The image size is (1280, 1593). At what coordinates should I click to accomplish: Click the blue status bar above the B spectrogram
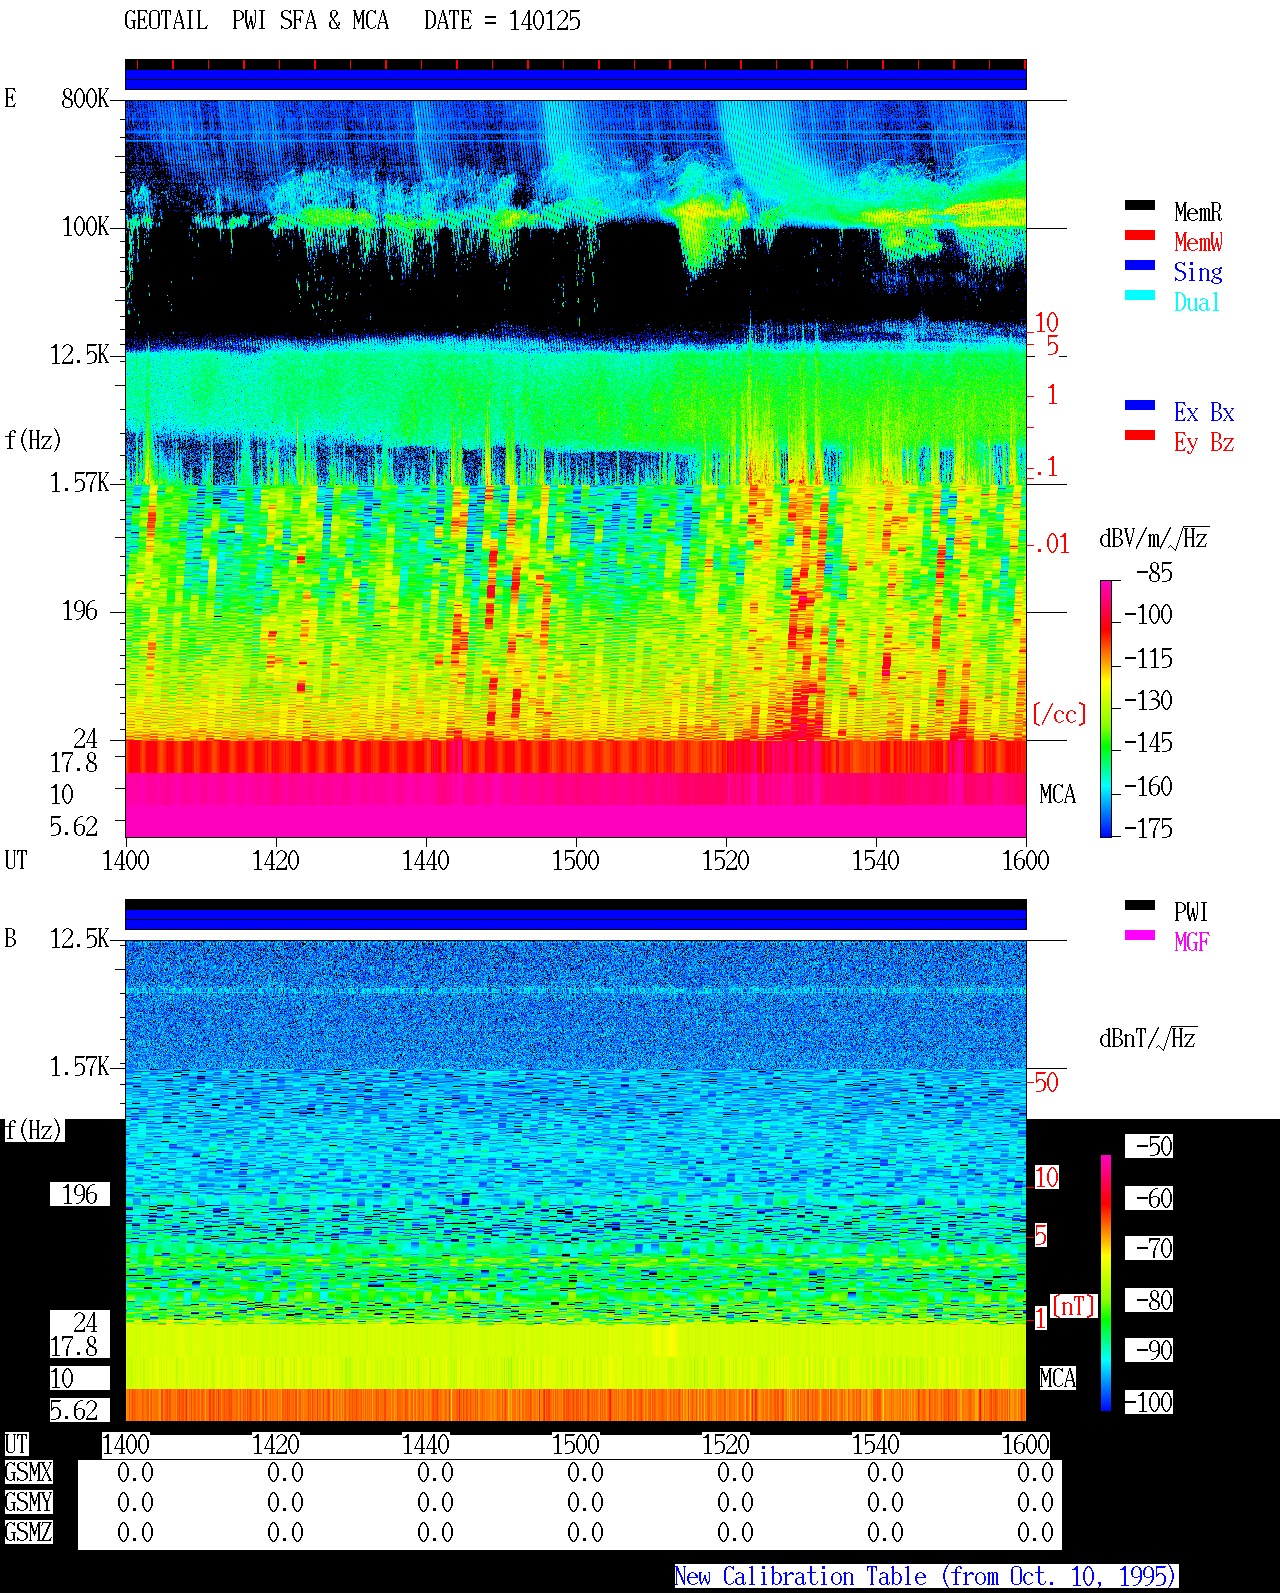[x=576, y=919]
